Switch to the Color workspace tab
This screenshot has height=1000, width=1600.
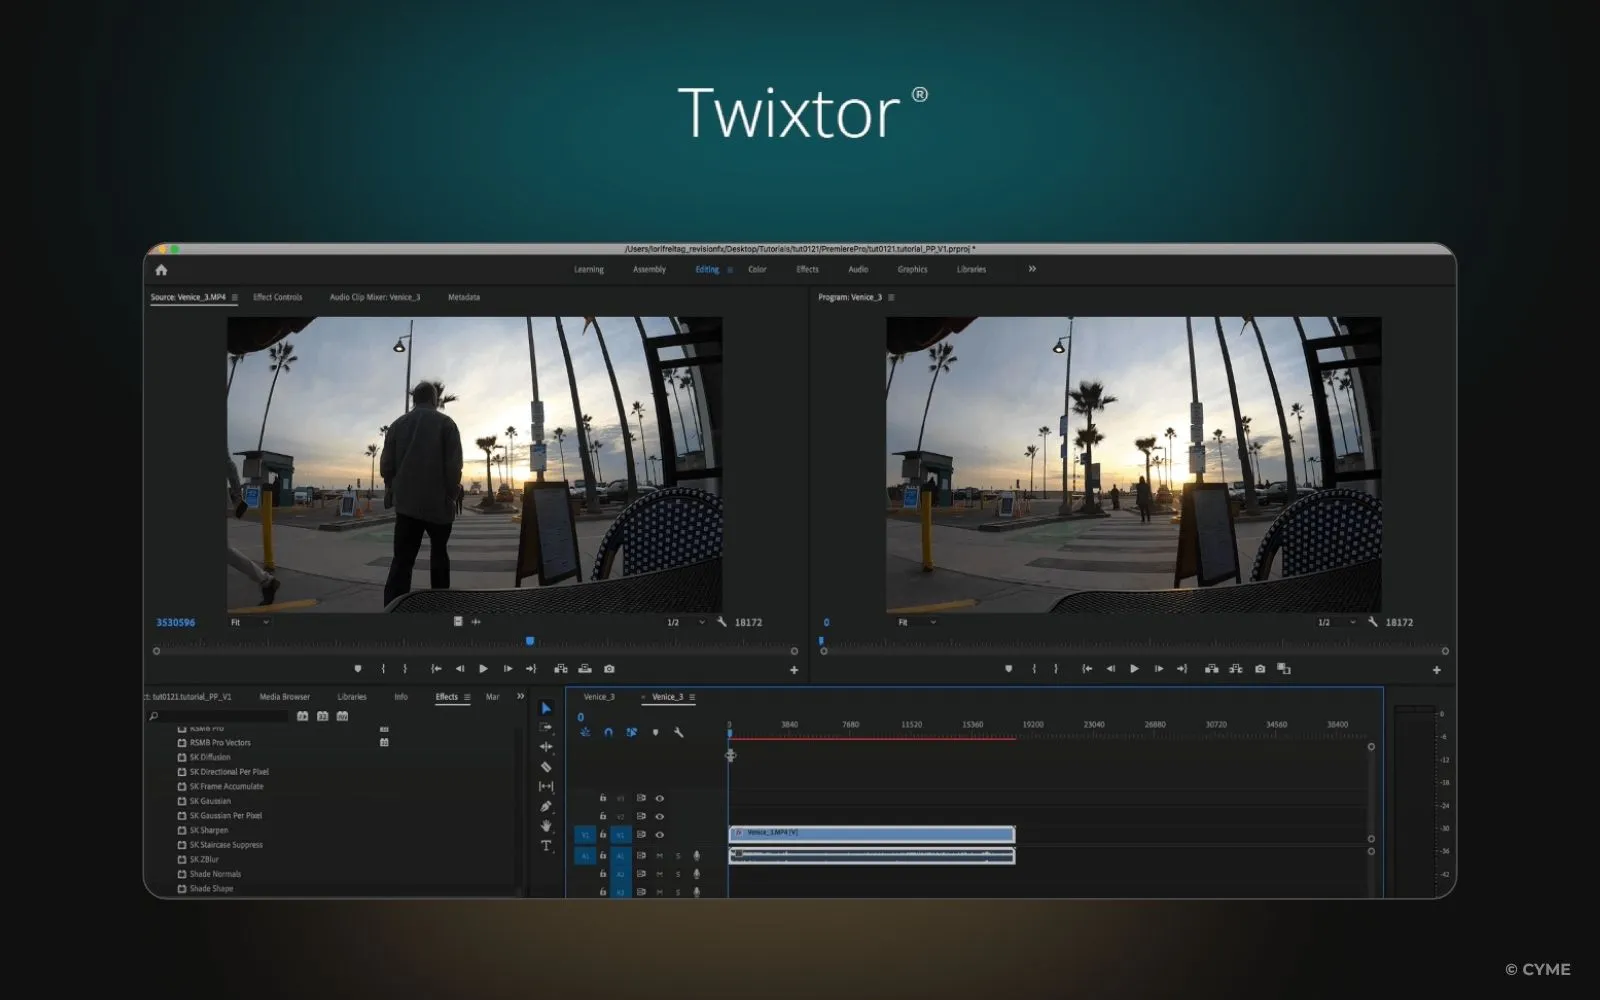757,269
